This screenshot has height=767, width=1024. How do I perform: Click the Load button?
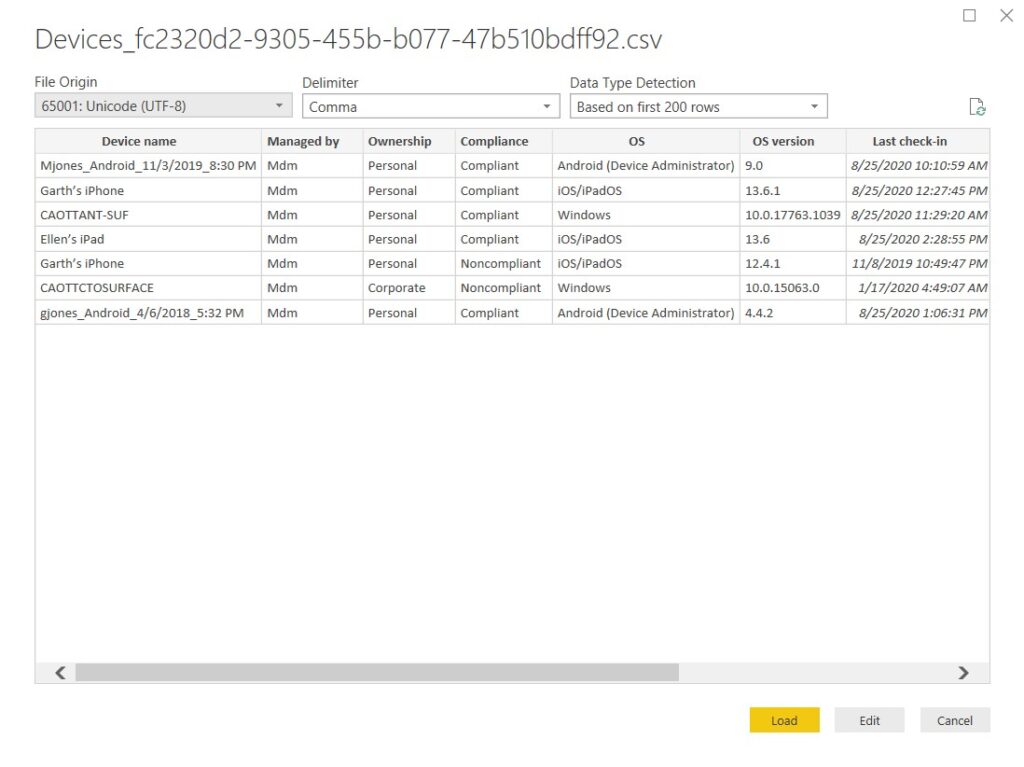tap(784, 720)
